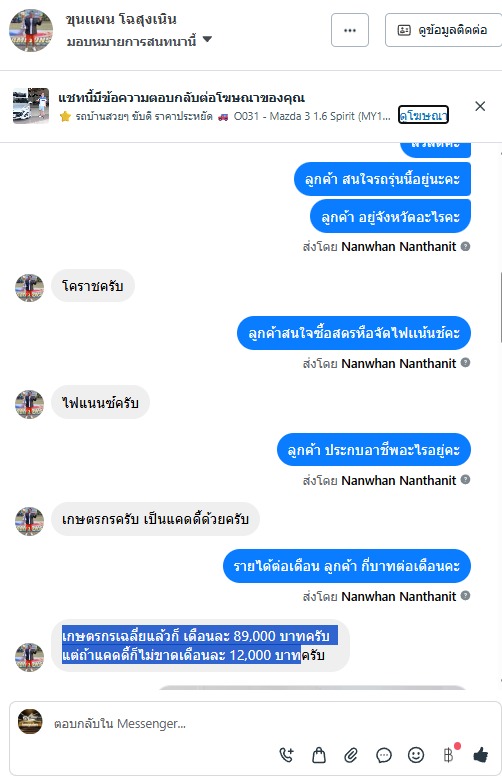Viewport: 502px width, 780px height.
Task: Open the shopping bag icon
Action: pos(318,755)
